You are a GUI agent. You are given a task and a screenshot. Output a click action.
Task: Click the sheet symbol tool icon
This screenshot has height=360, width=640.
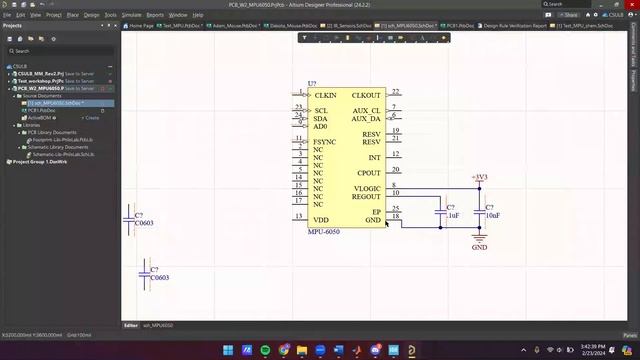pos(390,38)
